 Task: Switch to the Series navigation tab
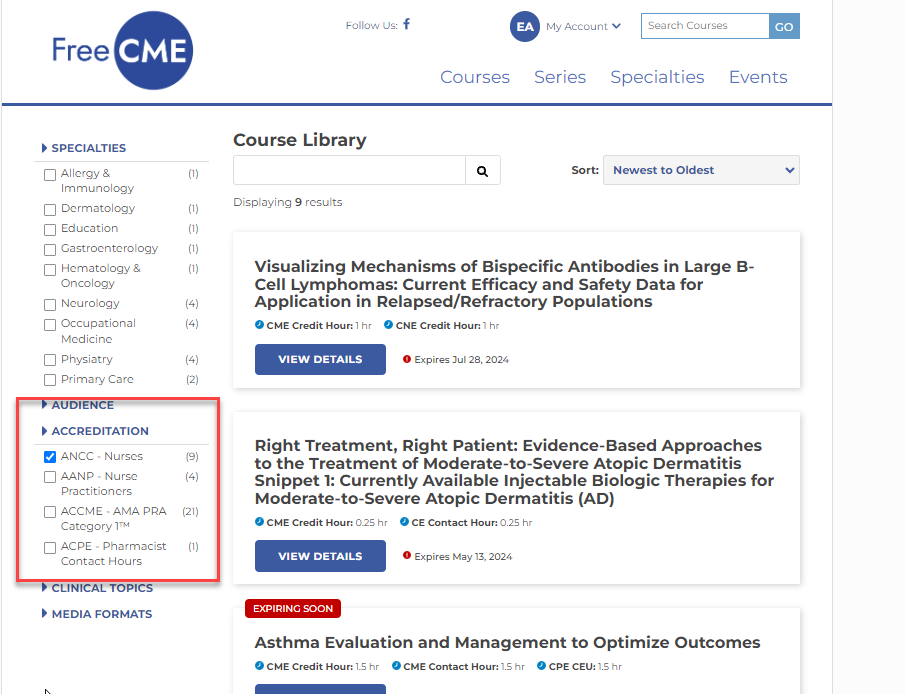pyautogui.click(x=560, y=77)
